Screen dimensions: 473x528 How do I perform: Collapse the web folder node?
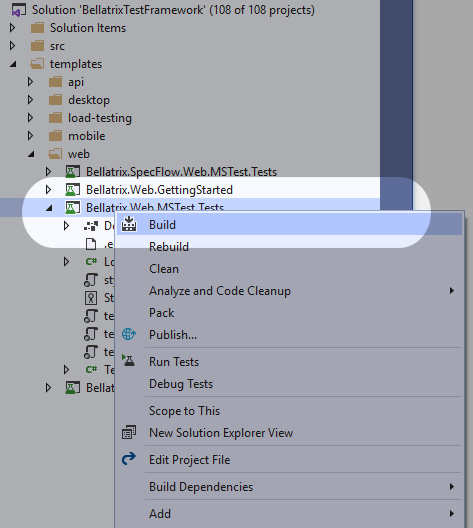[31, 154]
